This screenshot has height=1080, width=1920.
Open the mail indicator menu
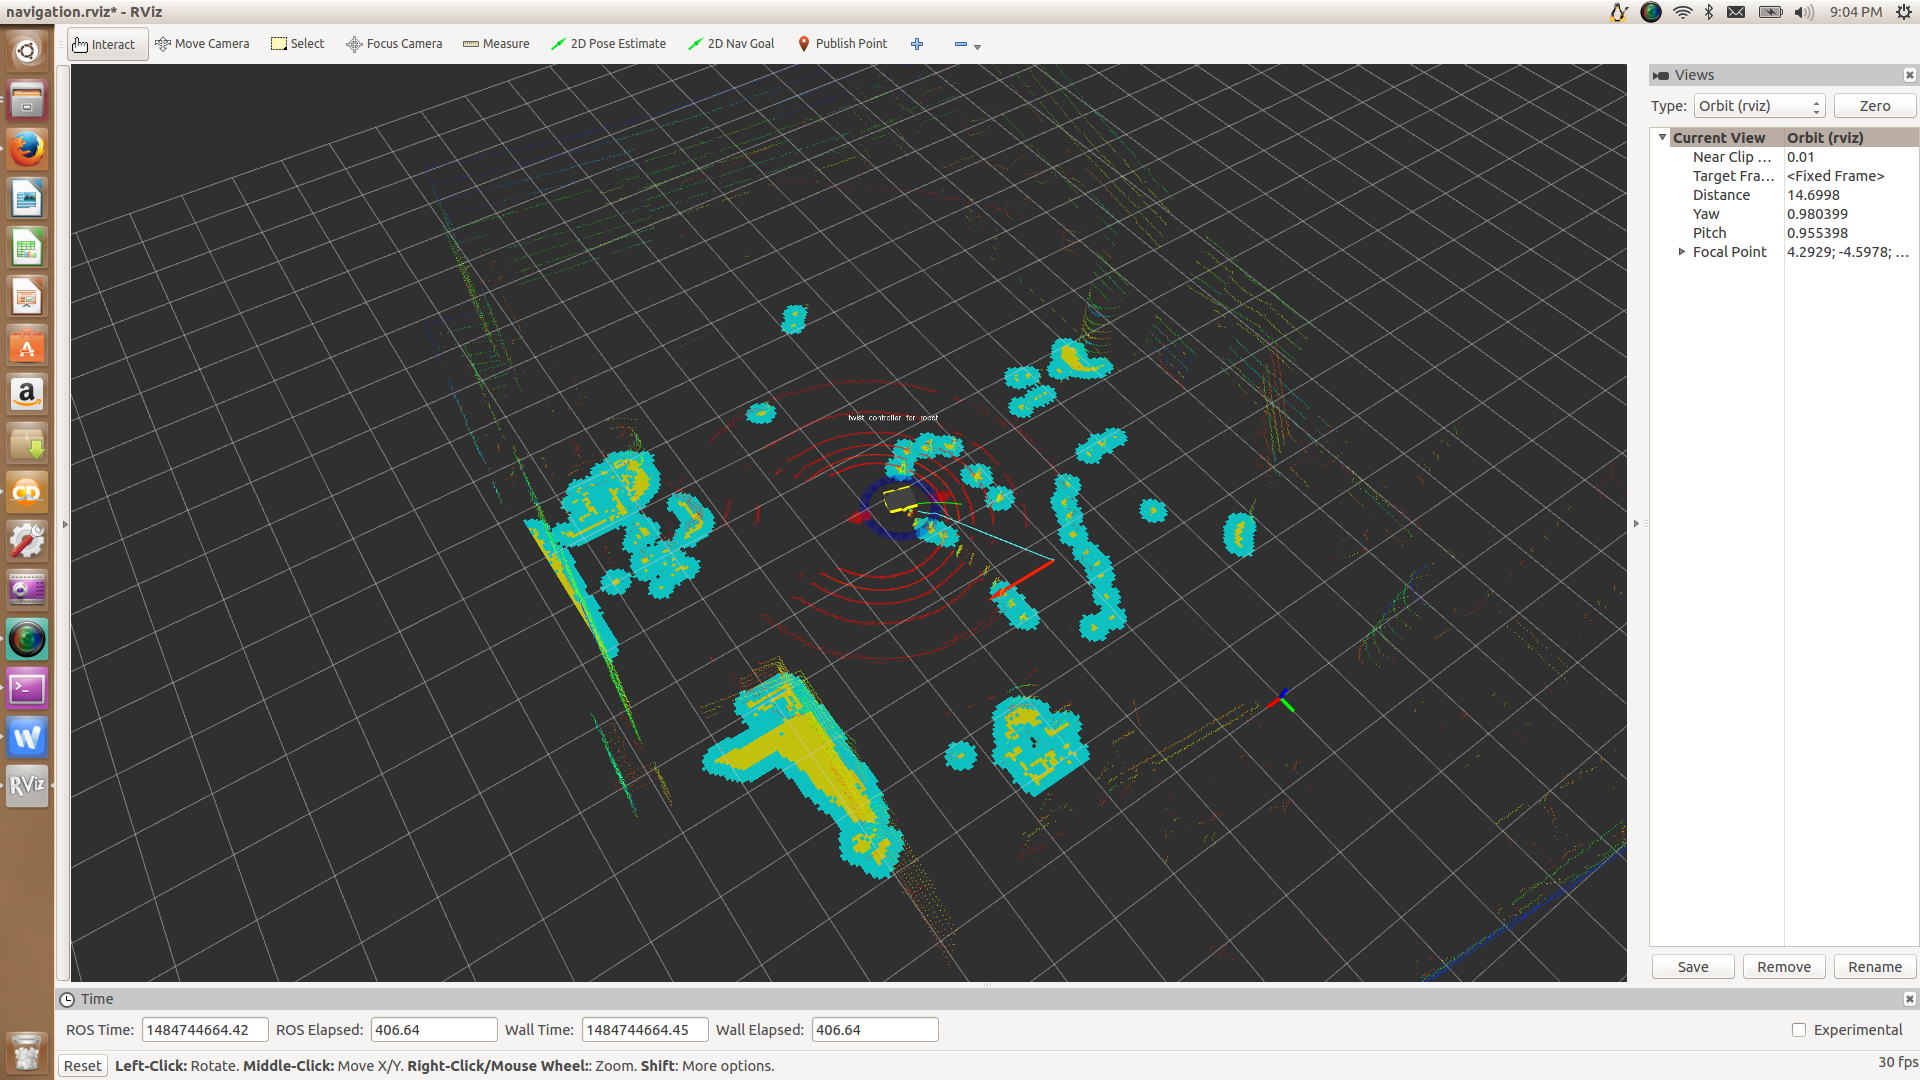[1736, 12]
